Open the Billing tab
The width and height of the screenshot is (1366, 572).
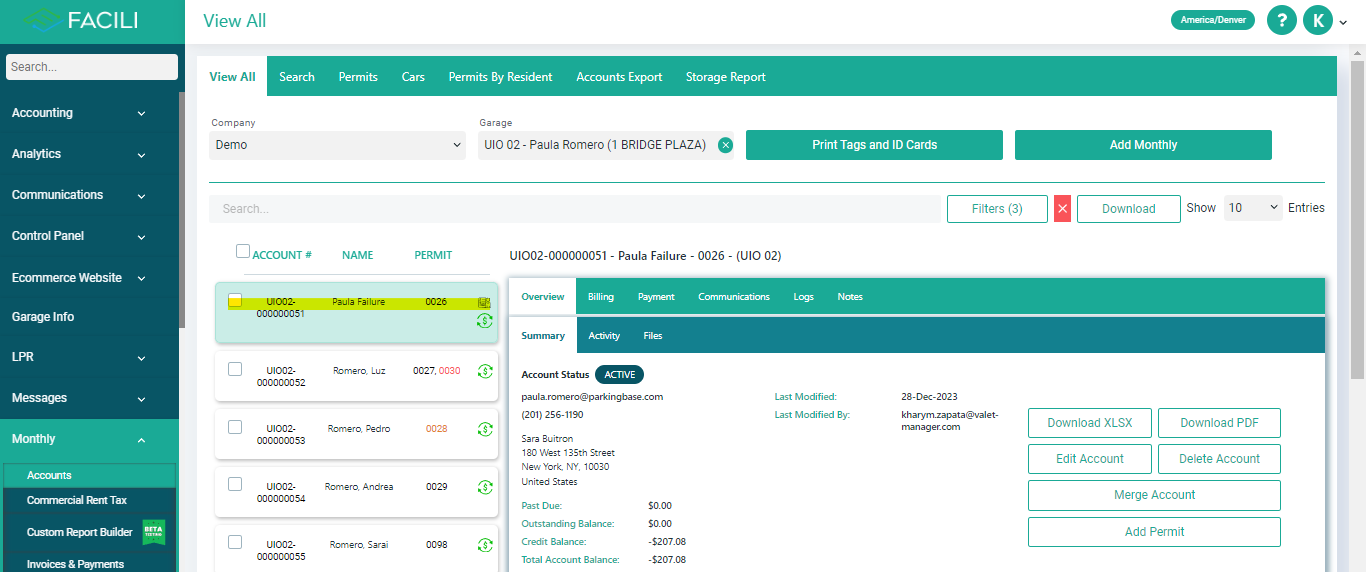pyautogui.click(x=601, y=297)
